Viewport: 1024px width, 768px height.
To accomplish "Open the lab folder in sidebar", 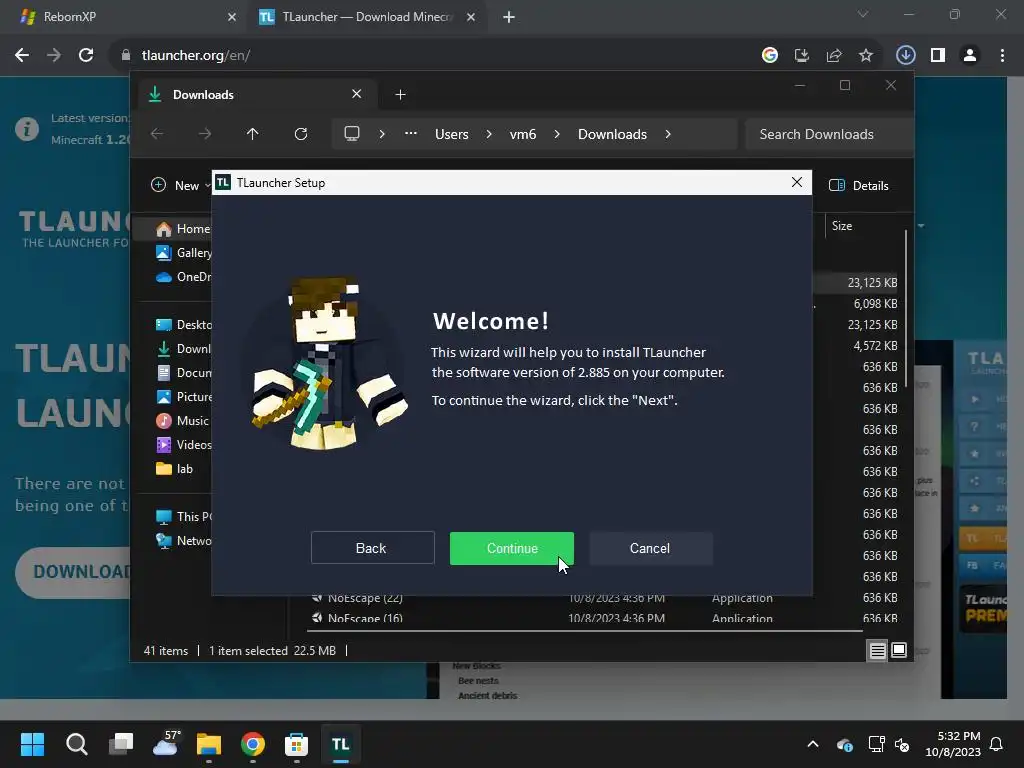I will click(175, 469).
